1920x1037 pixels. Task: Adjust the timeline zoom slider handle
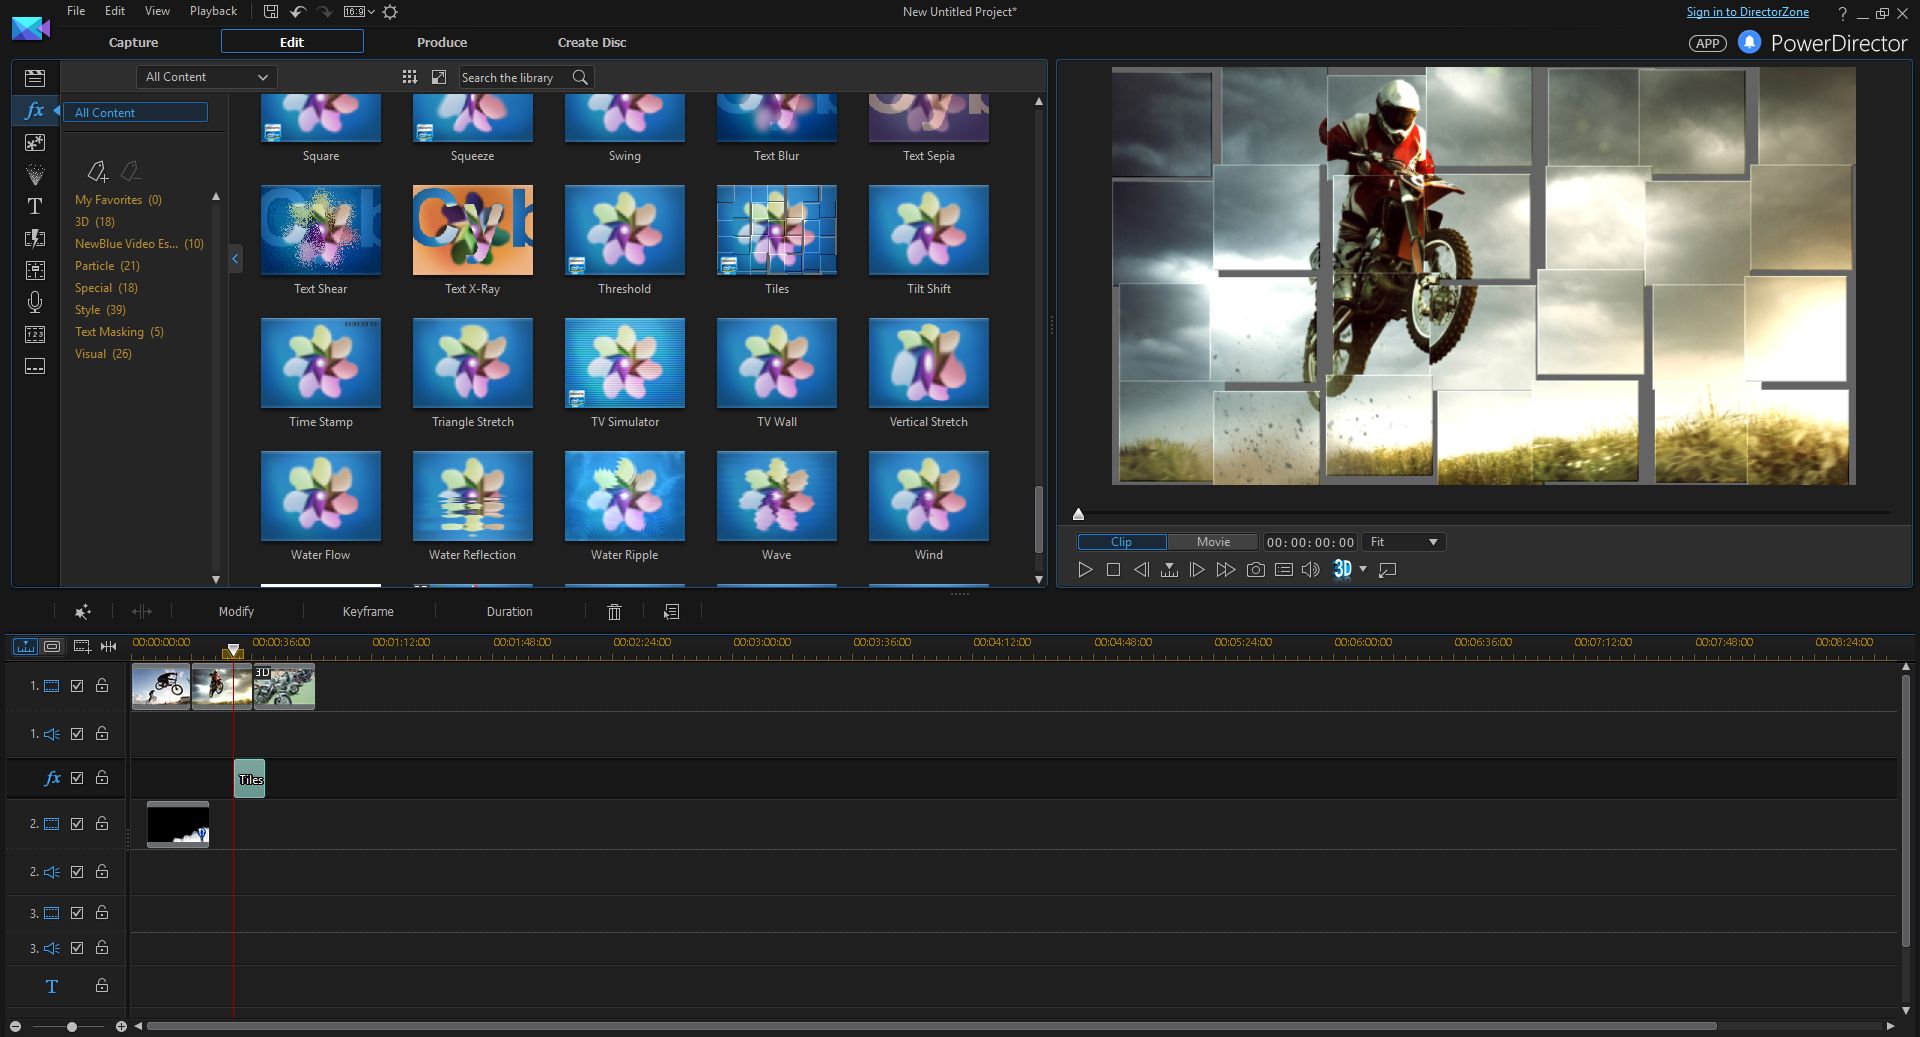pos(72,1027)
